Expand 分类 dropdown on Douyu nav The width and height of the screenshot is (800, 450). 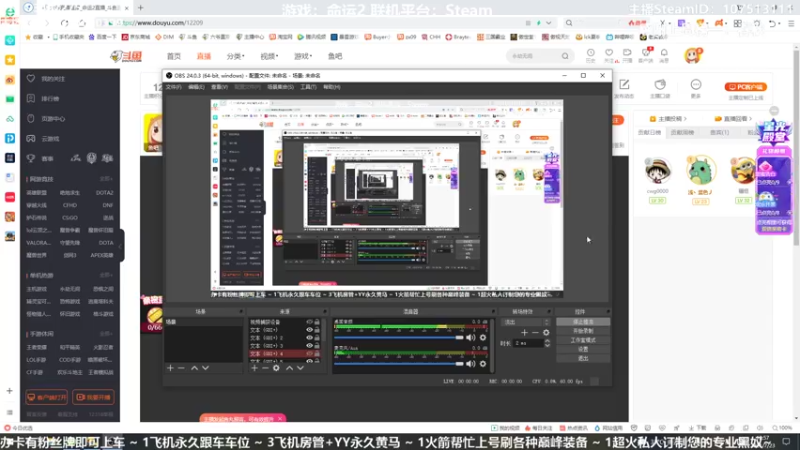[x=235, y=56]
